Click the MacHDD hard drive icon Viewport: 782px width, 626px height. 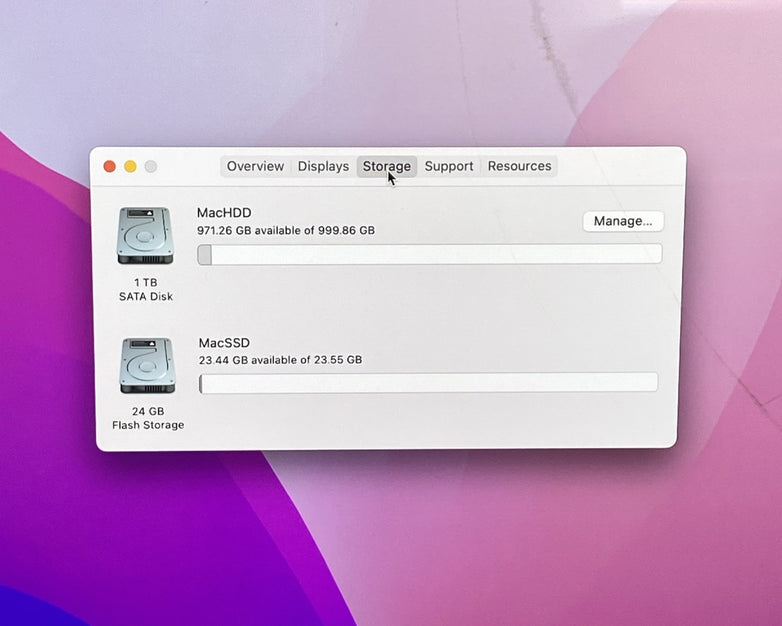point(145,236)
